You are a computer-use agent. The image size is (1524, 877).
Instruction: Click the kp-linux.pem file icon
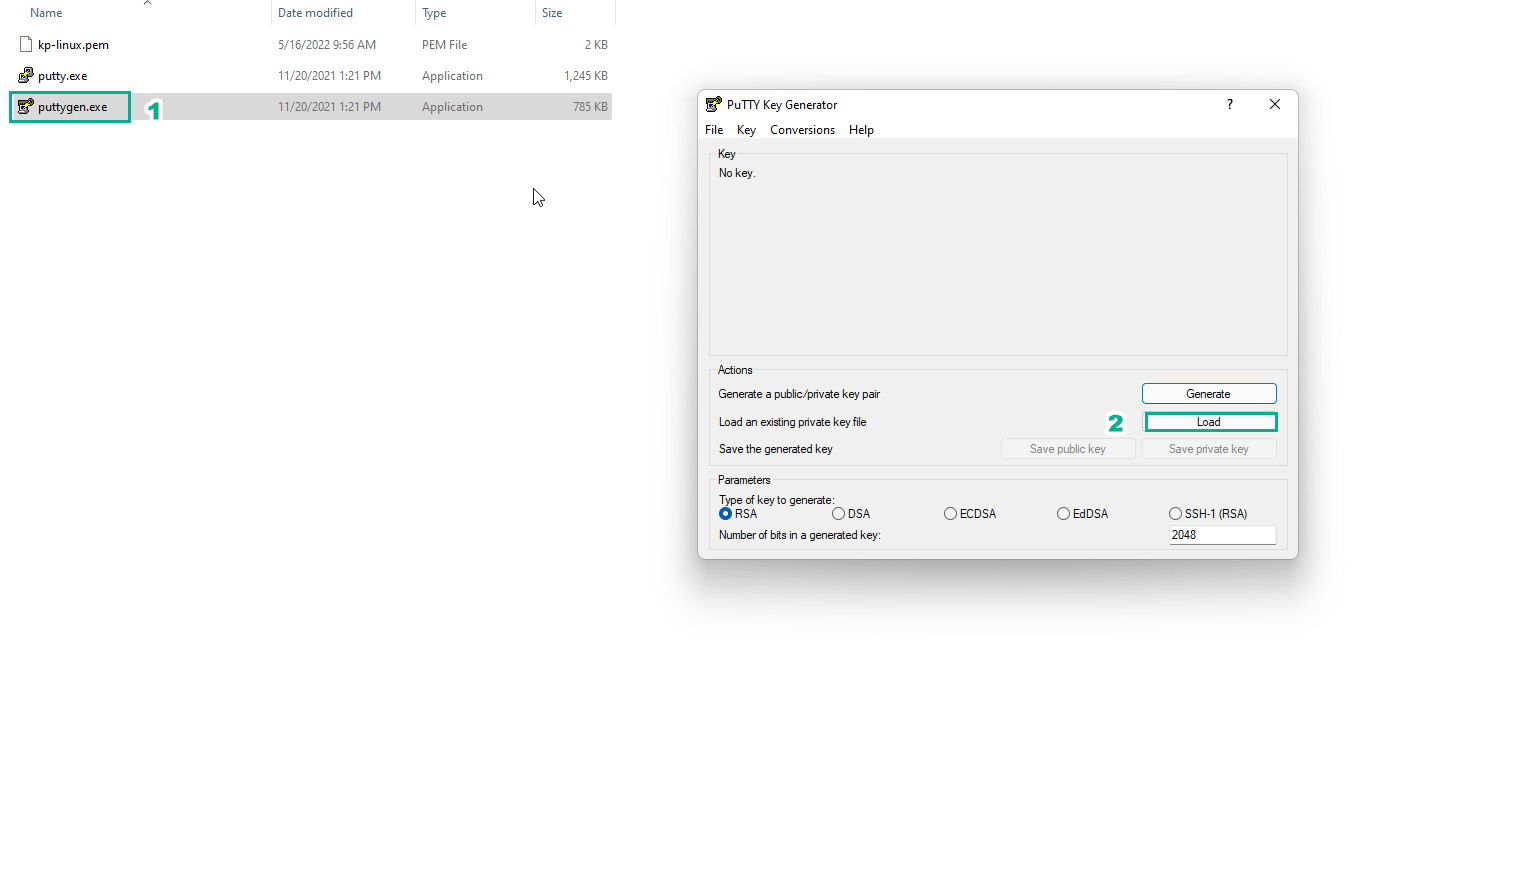click(x=26, y=44)
